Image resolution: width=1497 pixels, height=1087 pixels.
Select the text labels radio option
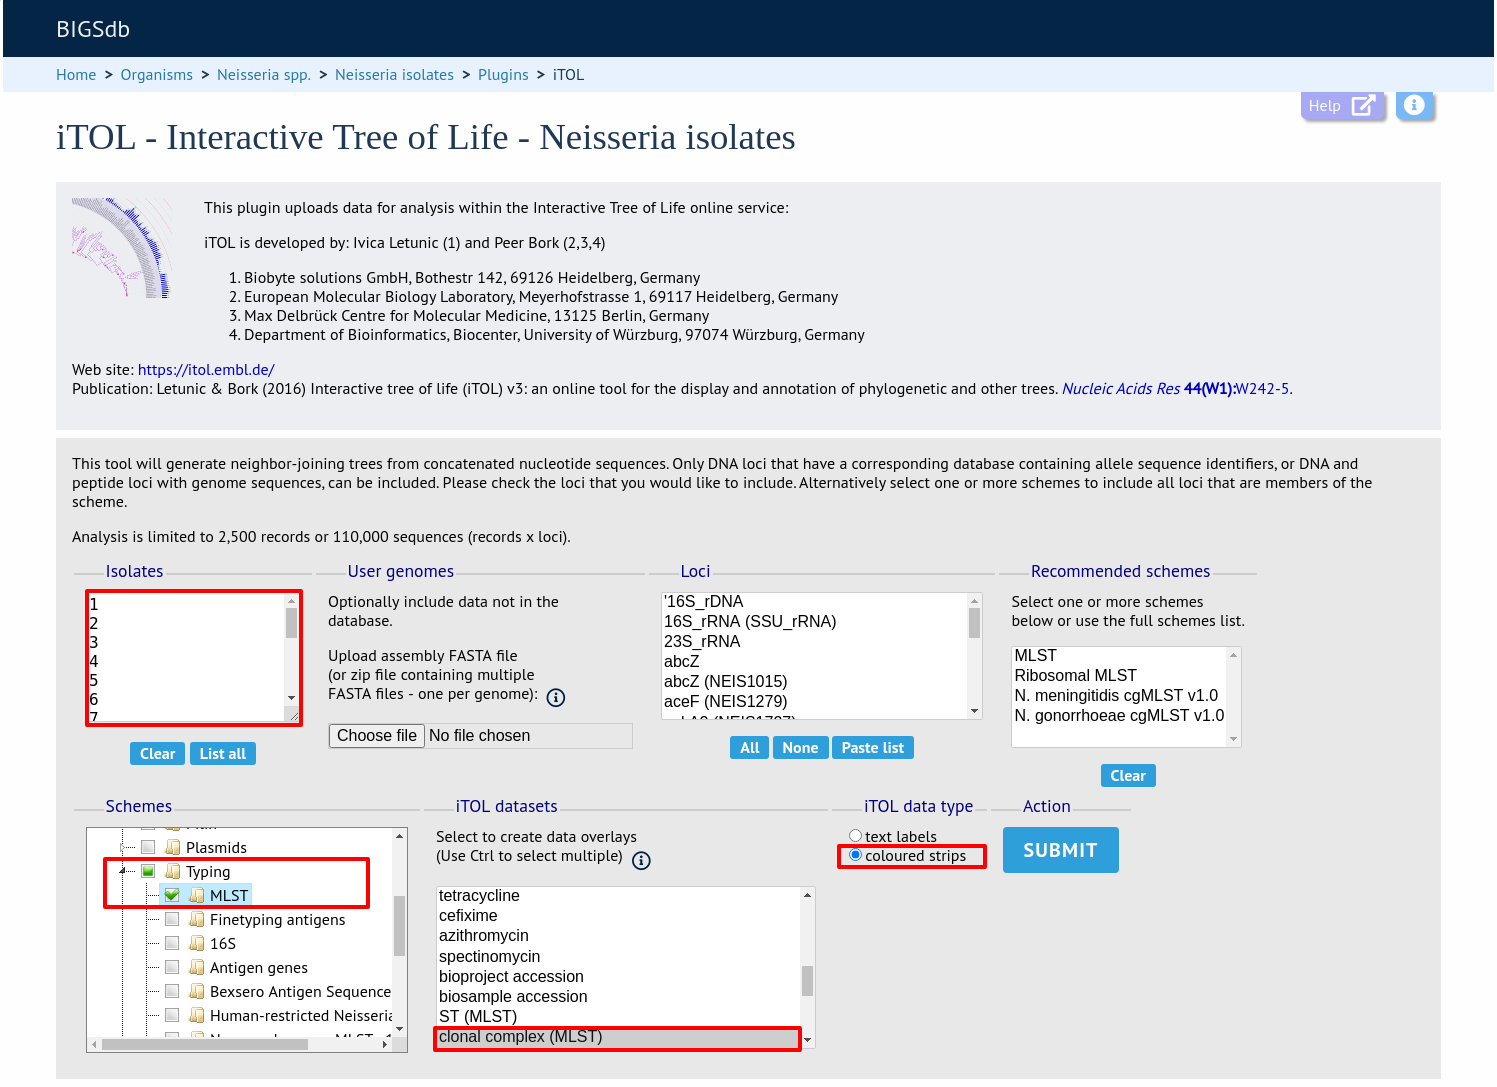855,836
